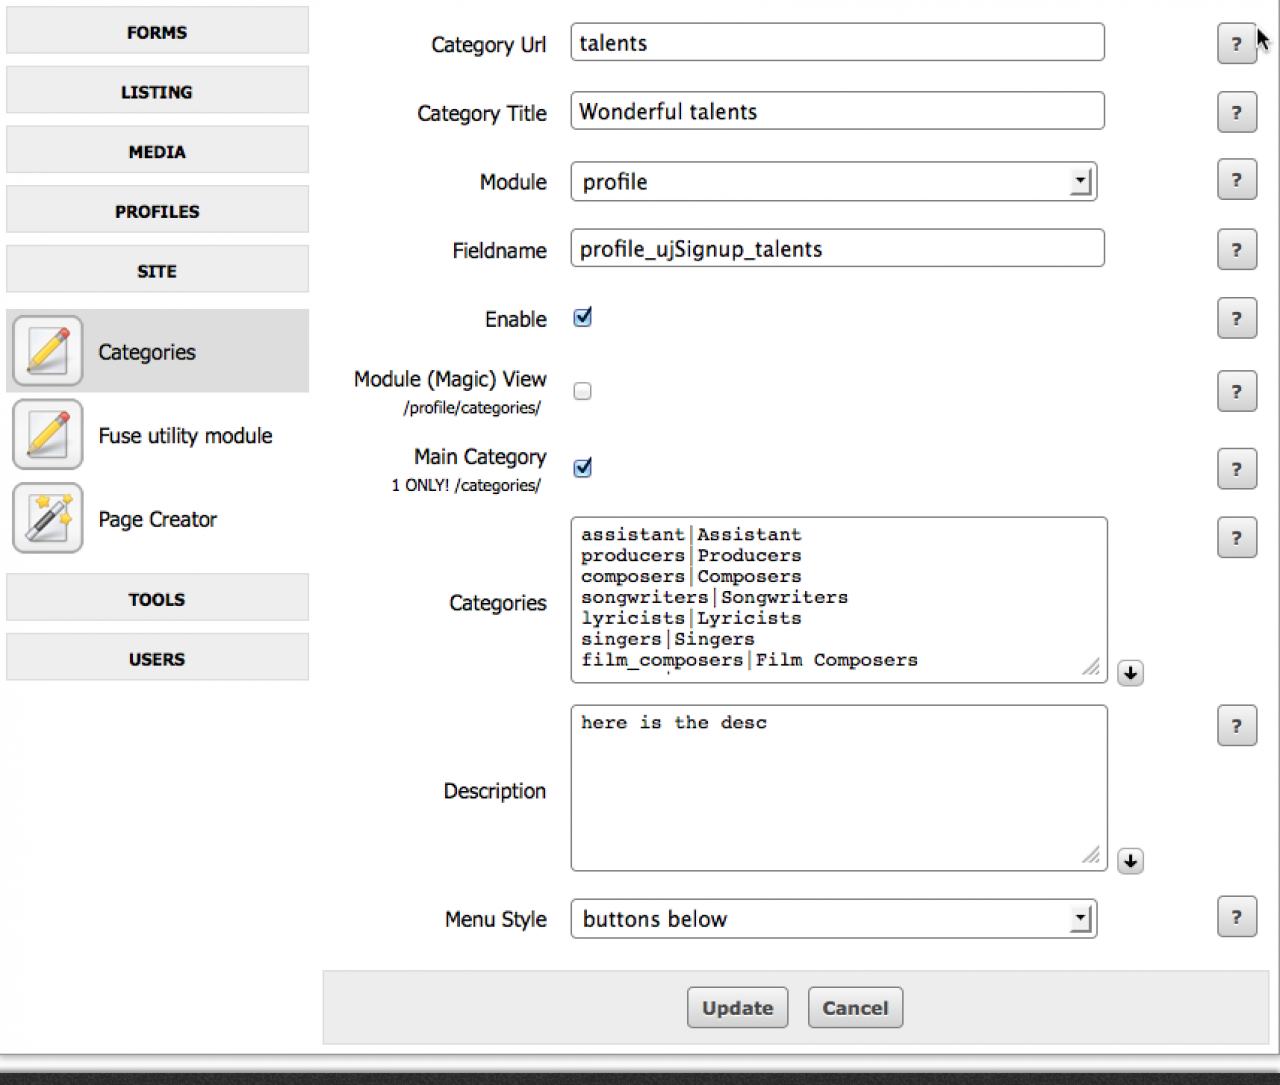Expand the TOOLS sidebar section
Viewport: 1280px width, 1085px height.
click(157, 599)
